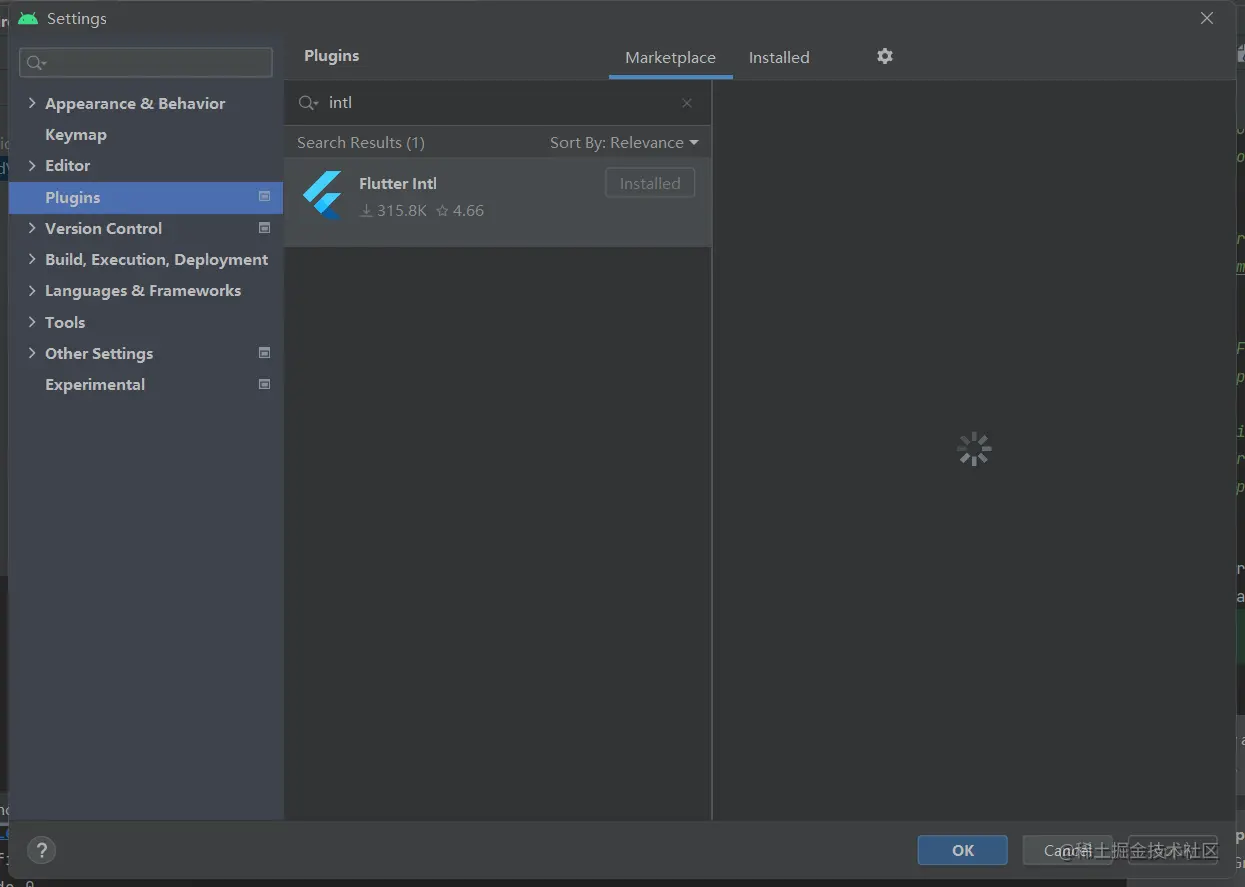Select Keymap in settings tree
The image size is (1245, 887).
[76, 134]
